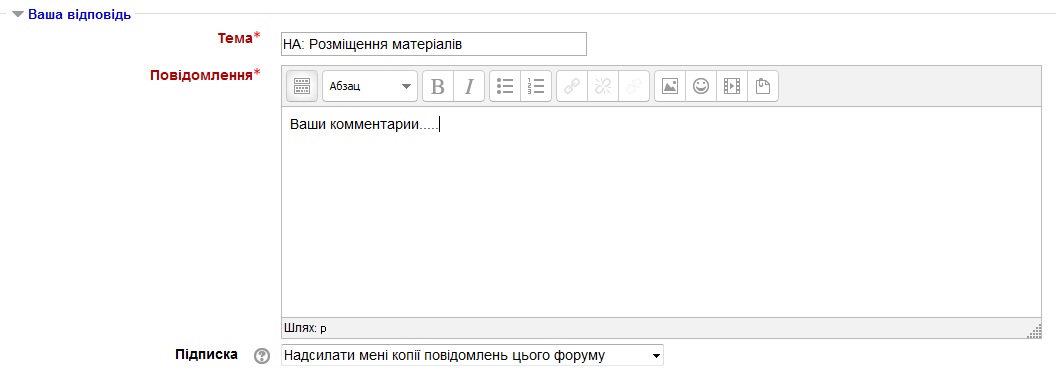Insert a numbered list
This screenshot has width=1056, height=373.
coord(536,86)
